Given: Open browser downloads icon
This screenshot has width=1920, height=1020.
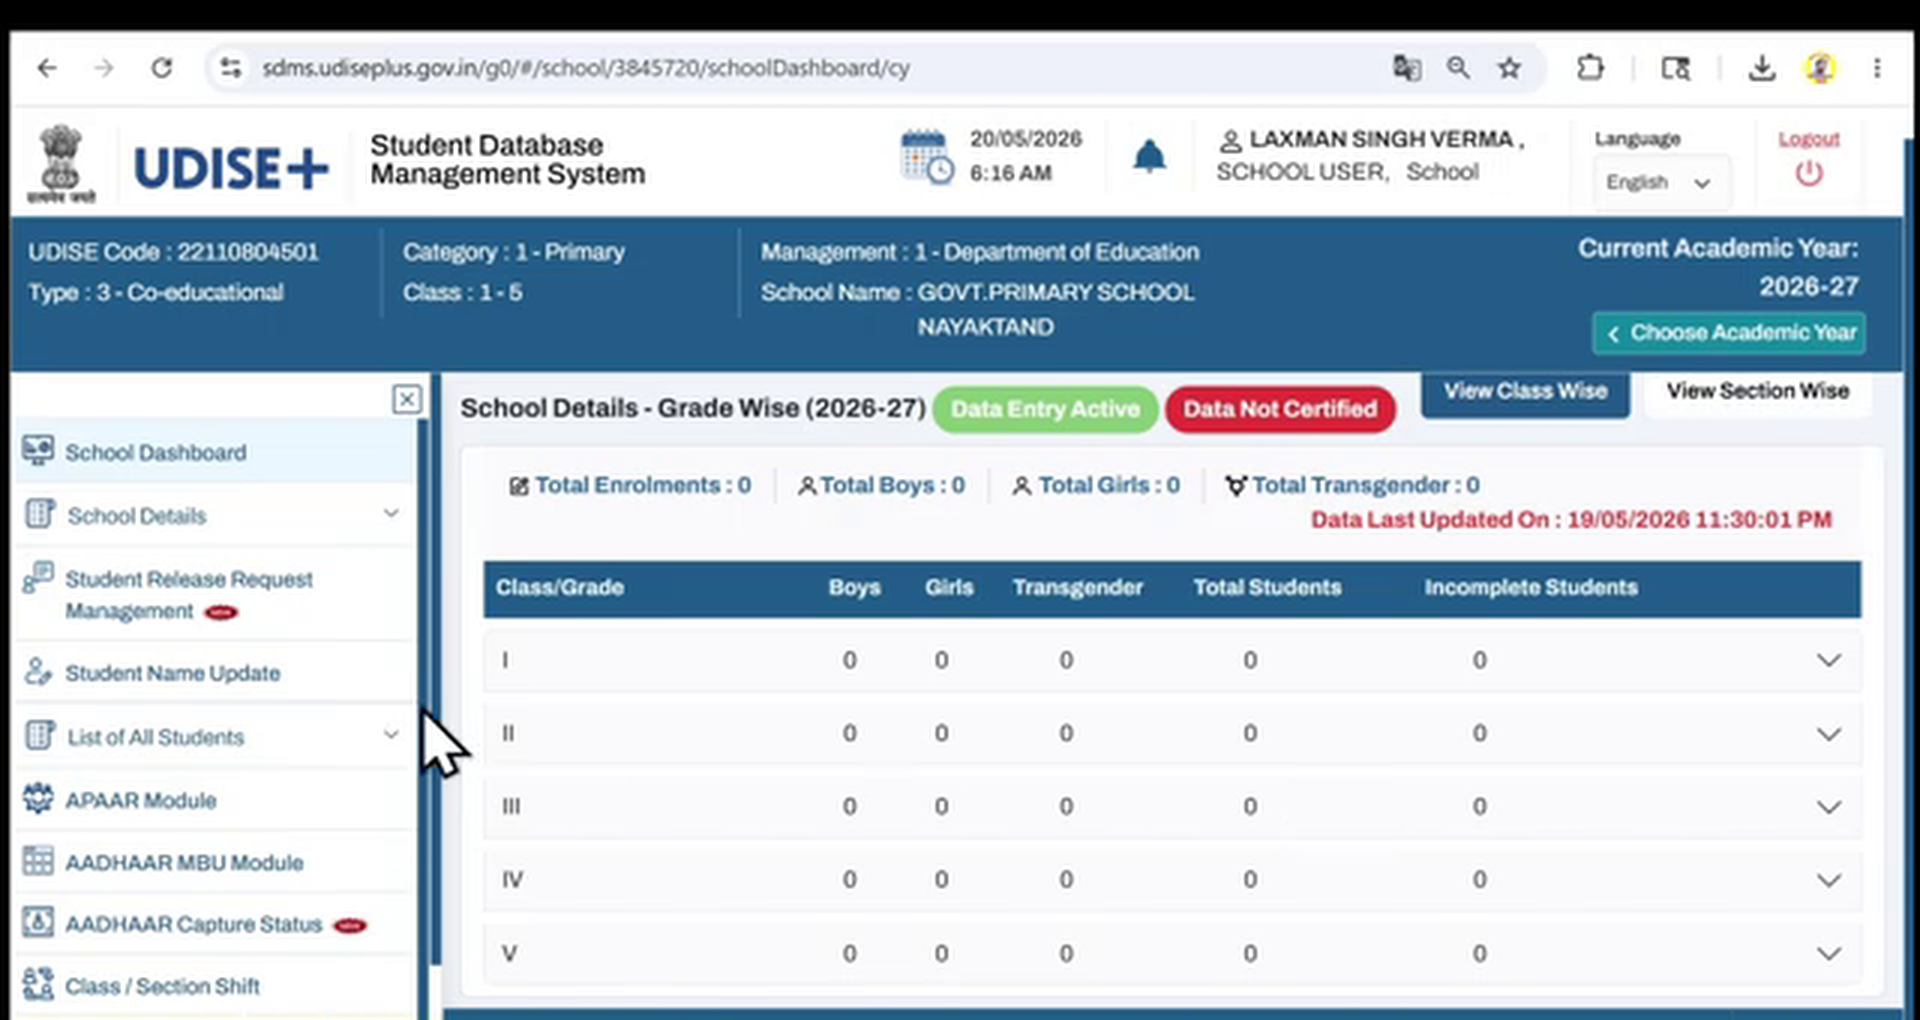Looking at the screenshot, I should tap(1761, 68).
